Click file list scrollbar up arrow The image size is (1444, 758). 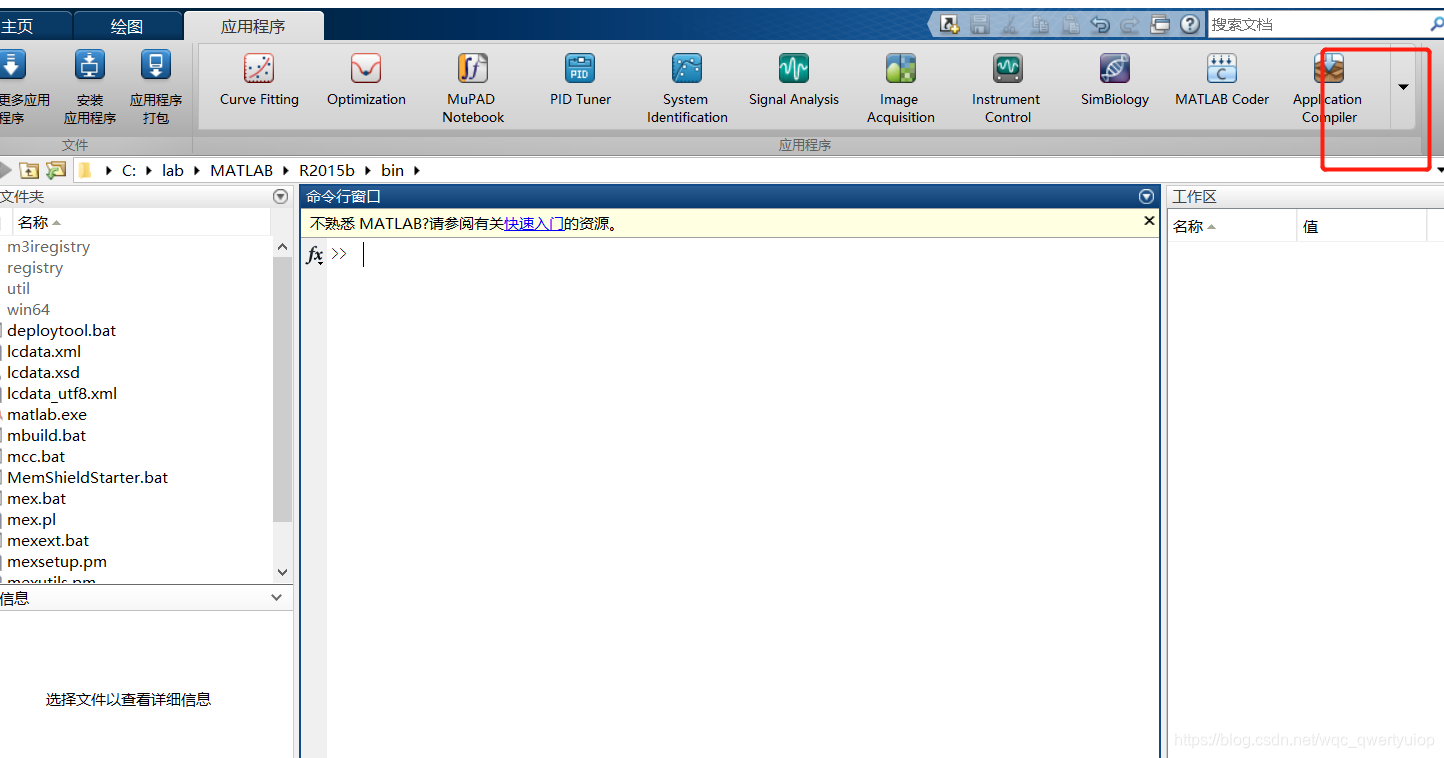(x=282, y=246)
